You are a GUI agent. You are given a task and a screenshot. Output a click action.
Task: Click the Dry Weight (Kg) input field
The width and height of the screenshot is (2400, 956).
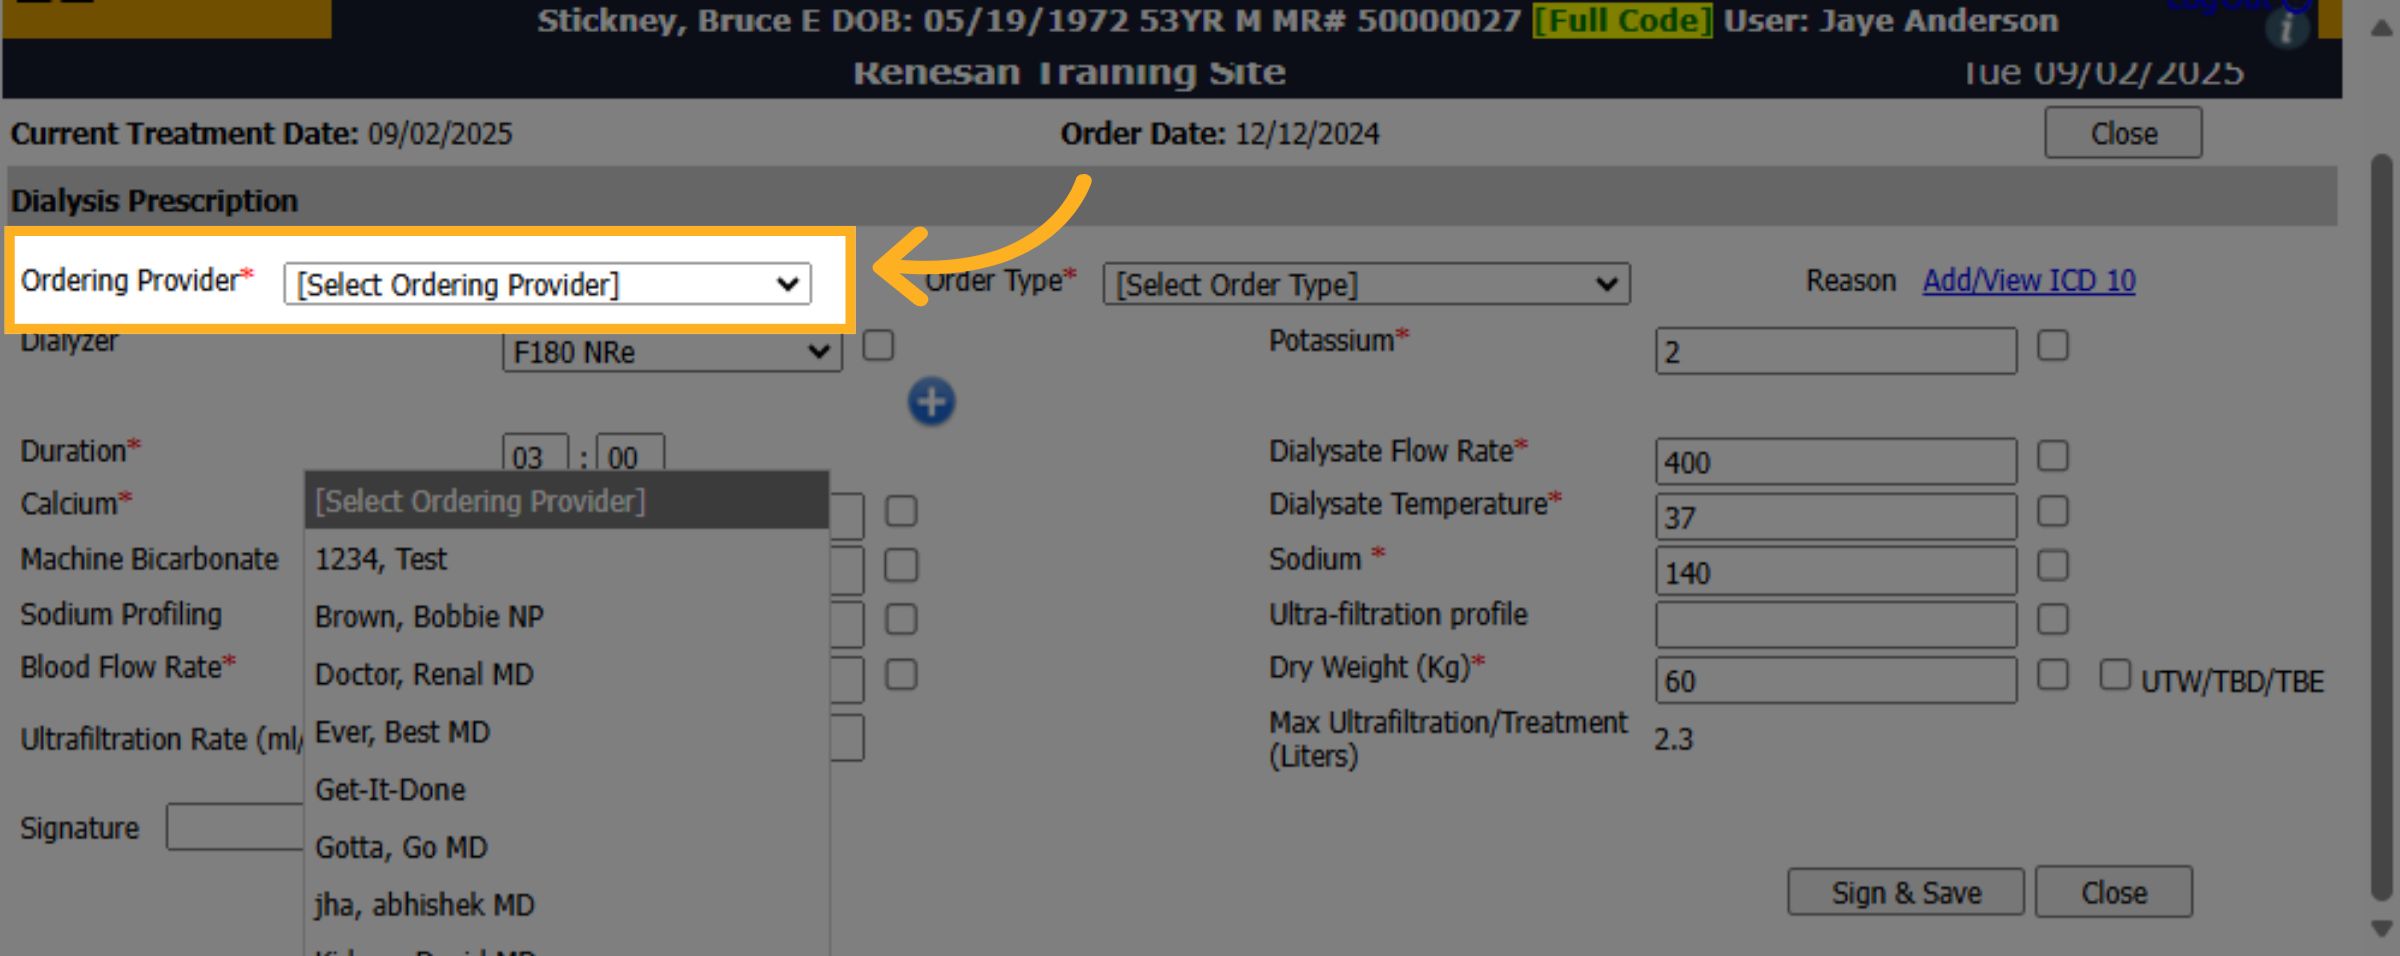pyautogui.click(x=1836, y=681)
